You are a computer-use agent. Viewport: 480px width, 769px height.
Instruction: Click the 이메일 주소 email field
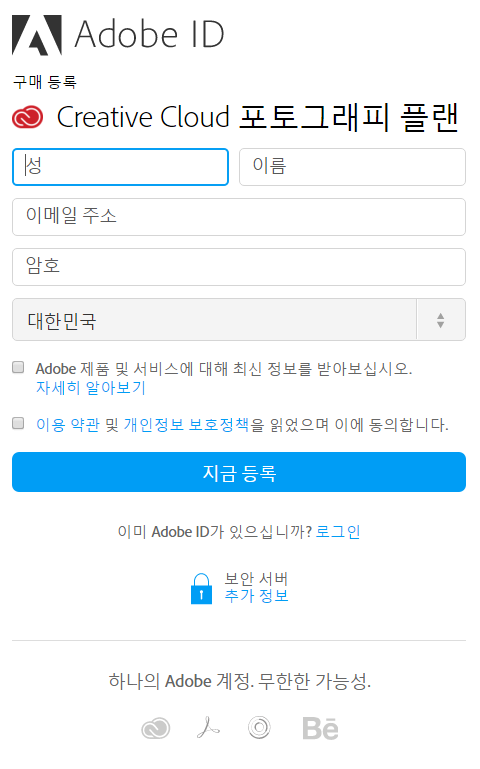pos(239,217)
